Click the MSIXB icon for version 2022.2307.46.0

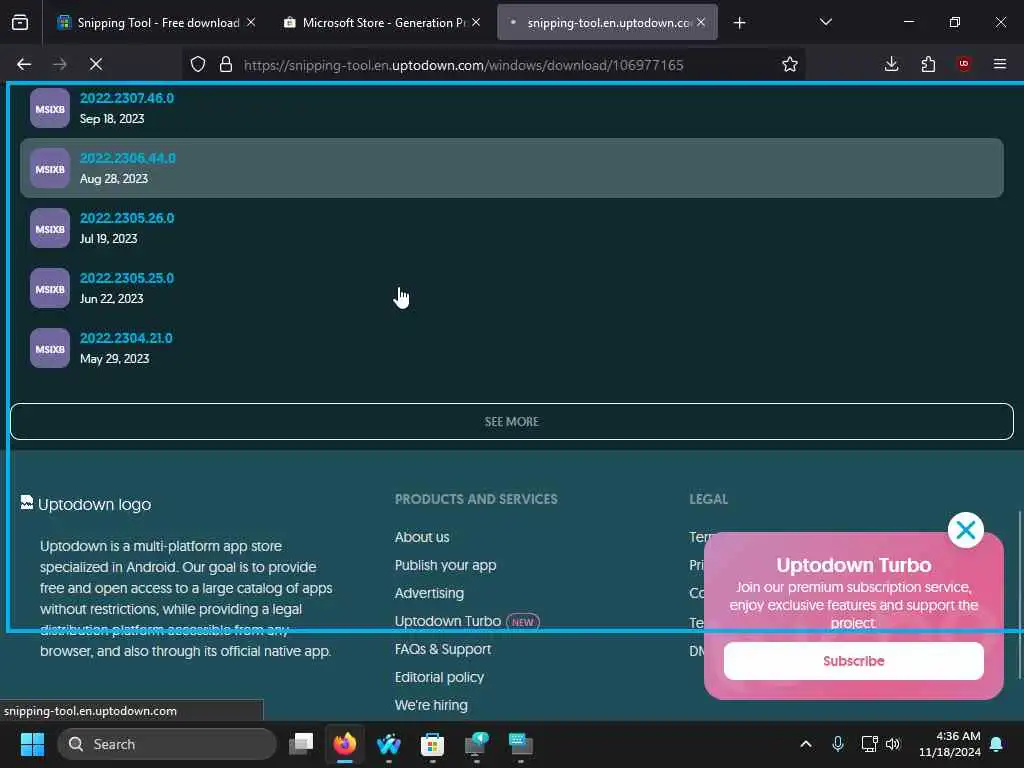coord(50,108)
